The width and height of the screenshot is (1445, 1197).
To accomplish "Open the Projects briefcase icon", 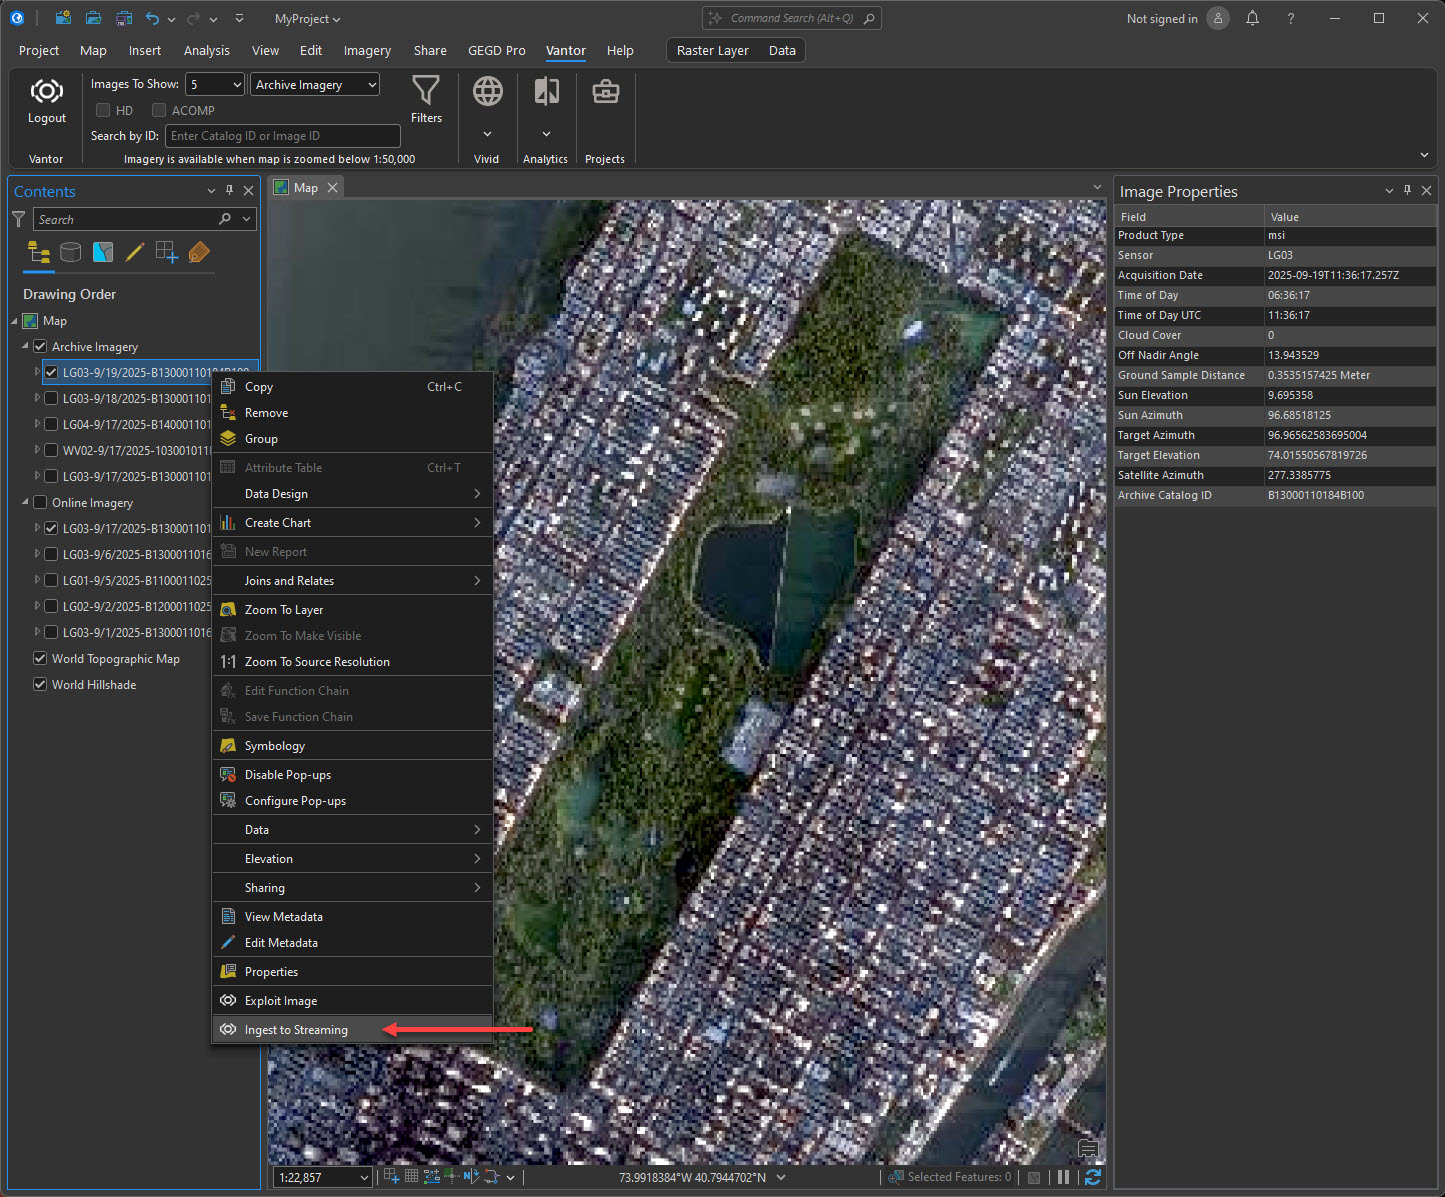I will (x=605, y=92).
